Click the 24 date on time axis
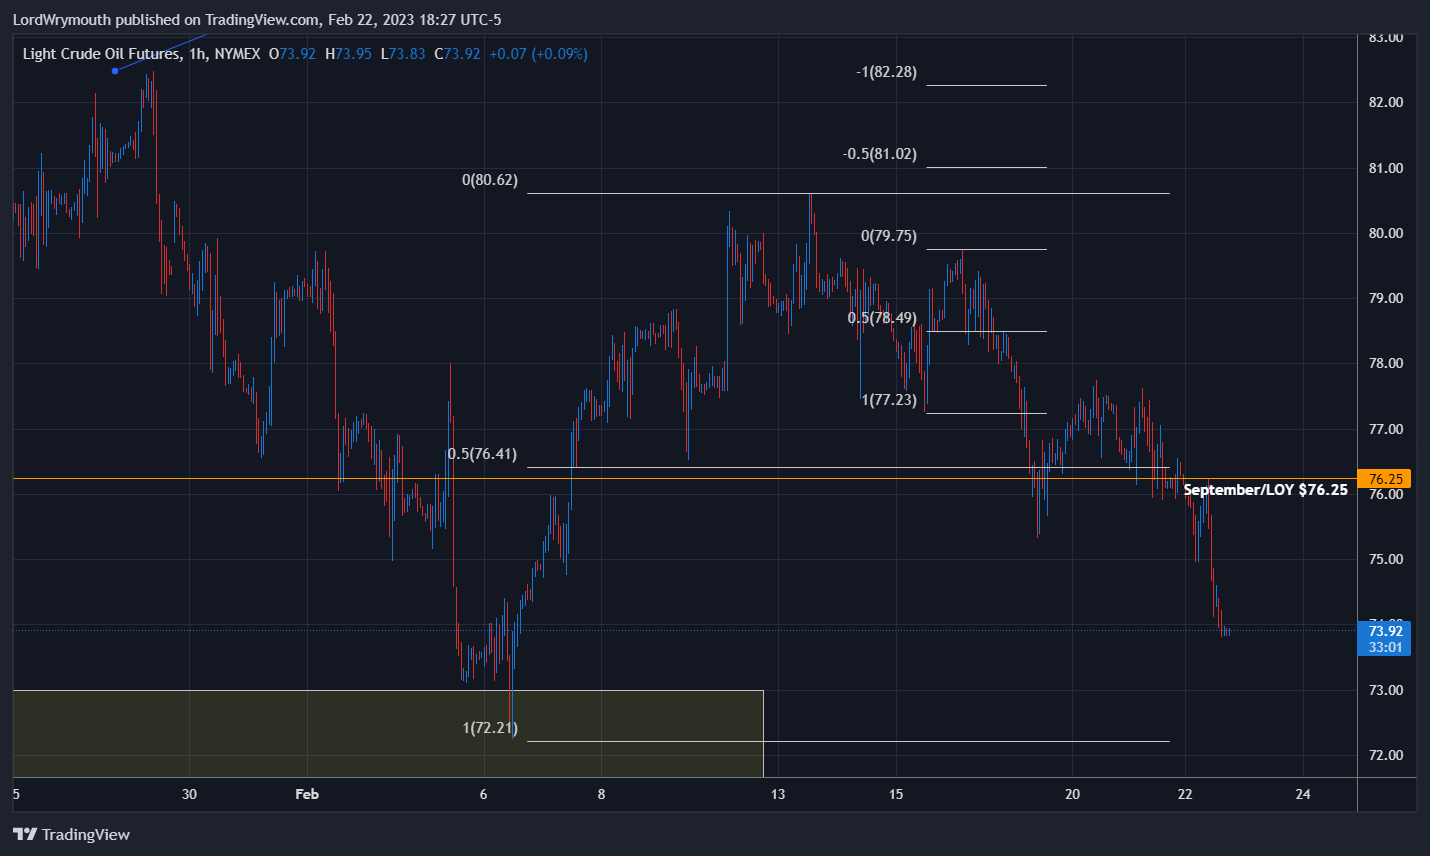The image size is (1430, 856). click(x=1303, y=794)
